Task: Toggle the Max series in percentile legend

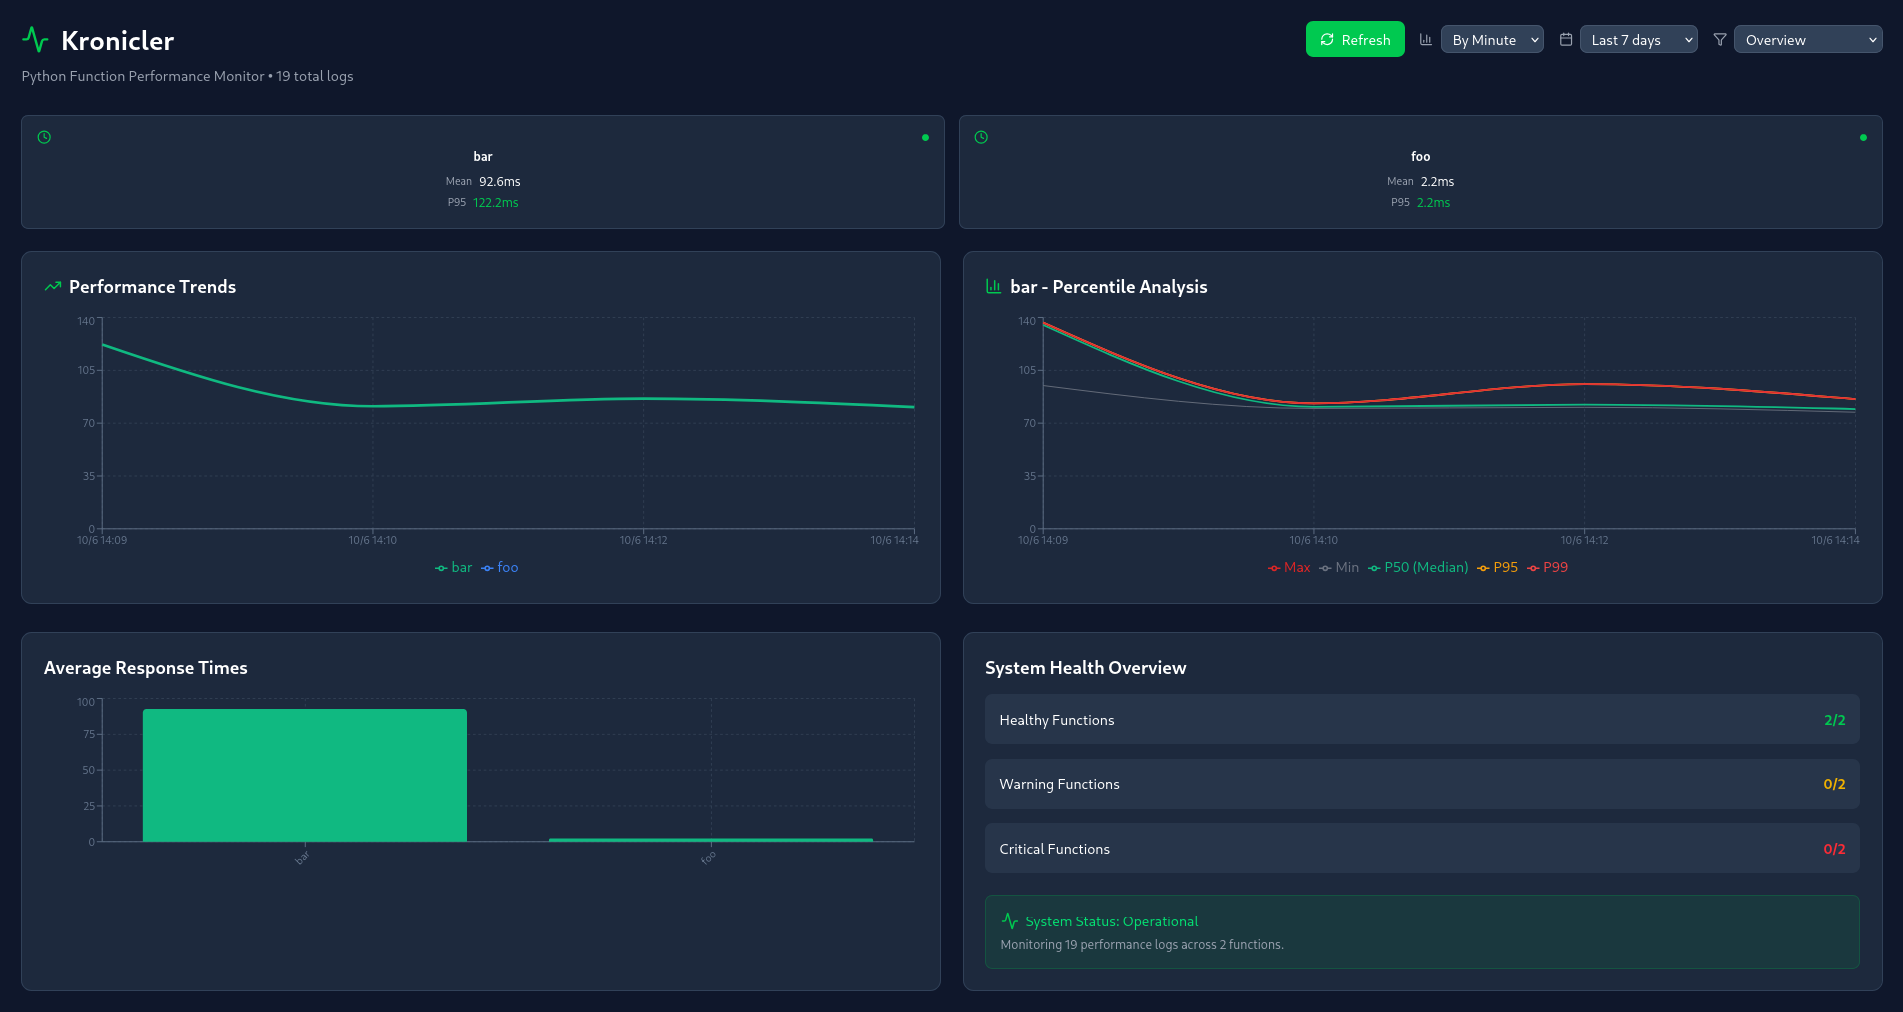Action: click(x=1289, y=567)
